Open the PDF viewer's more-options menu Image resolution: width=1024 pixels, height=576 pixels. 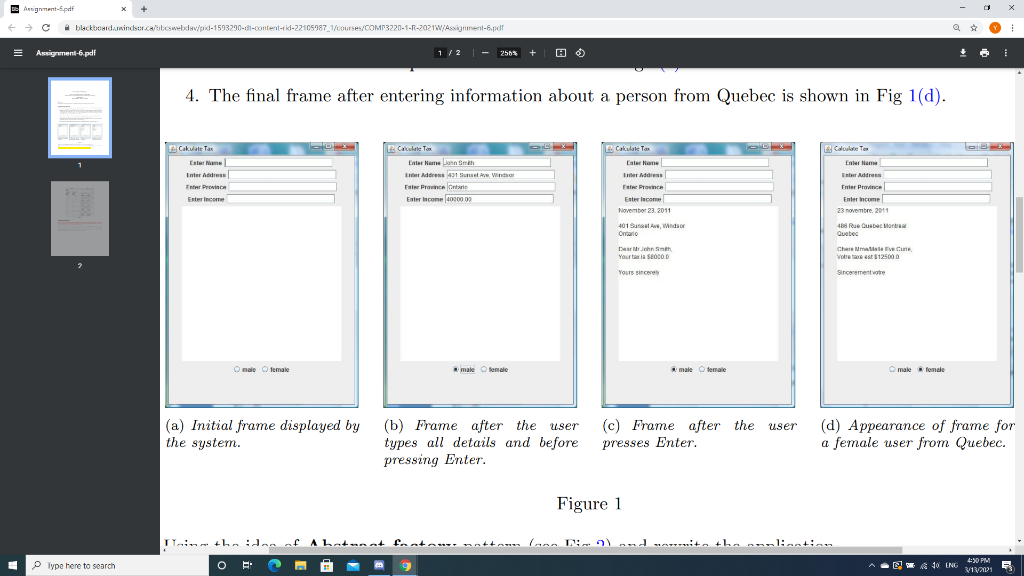1006,53
